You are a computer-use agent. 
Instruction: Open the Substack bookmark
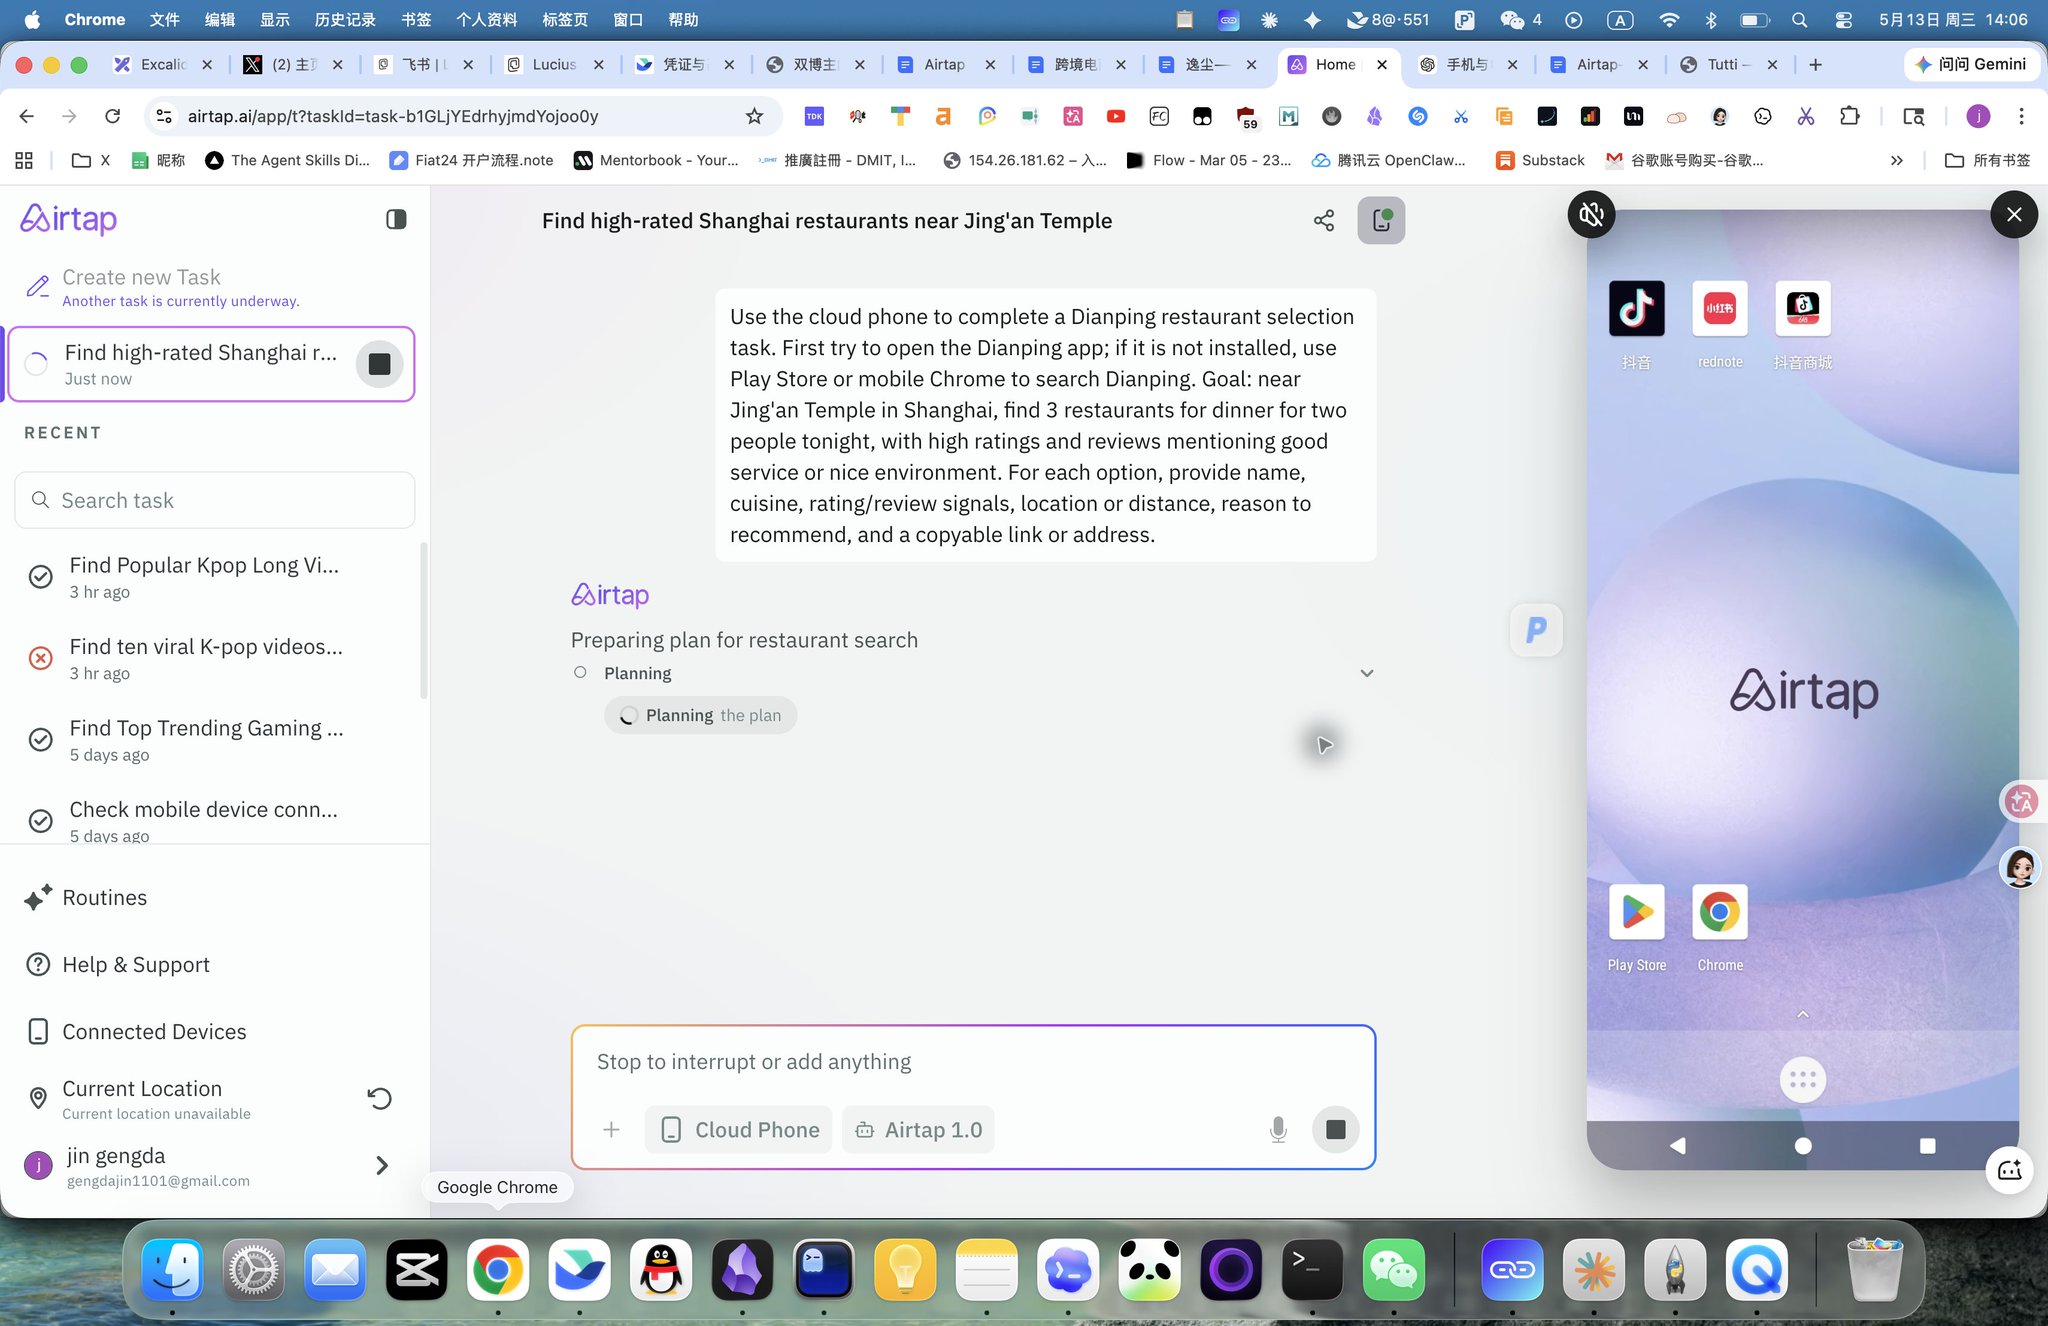click(1540, 160)
